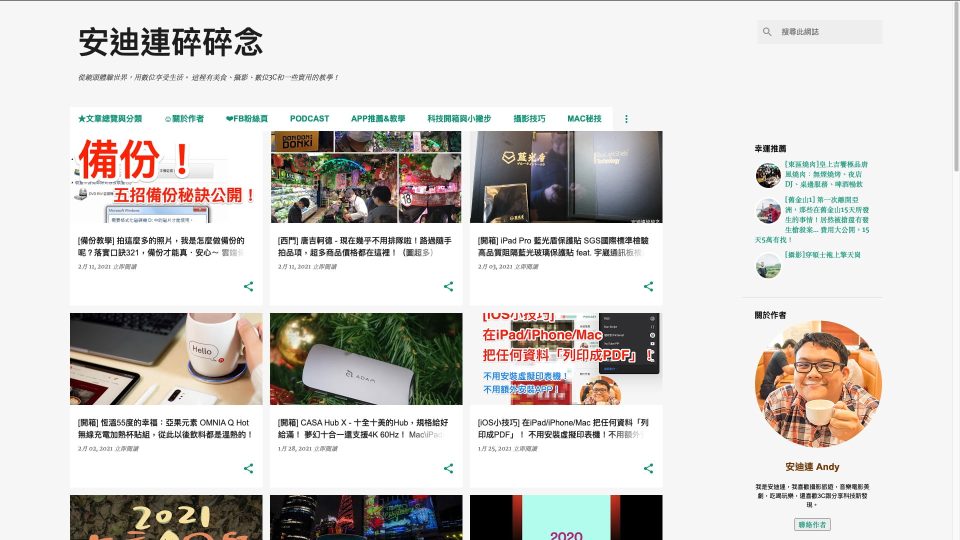
Task: Focus the 搜尋此網誌 search field
Action: coord(828,32)
